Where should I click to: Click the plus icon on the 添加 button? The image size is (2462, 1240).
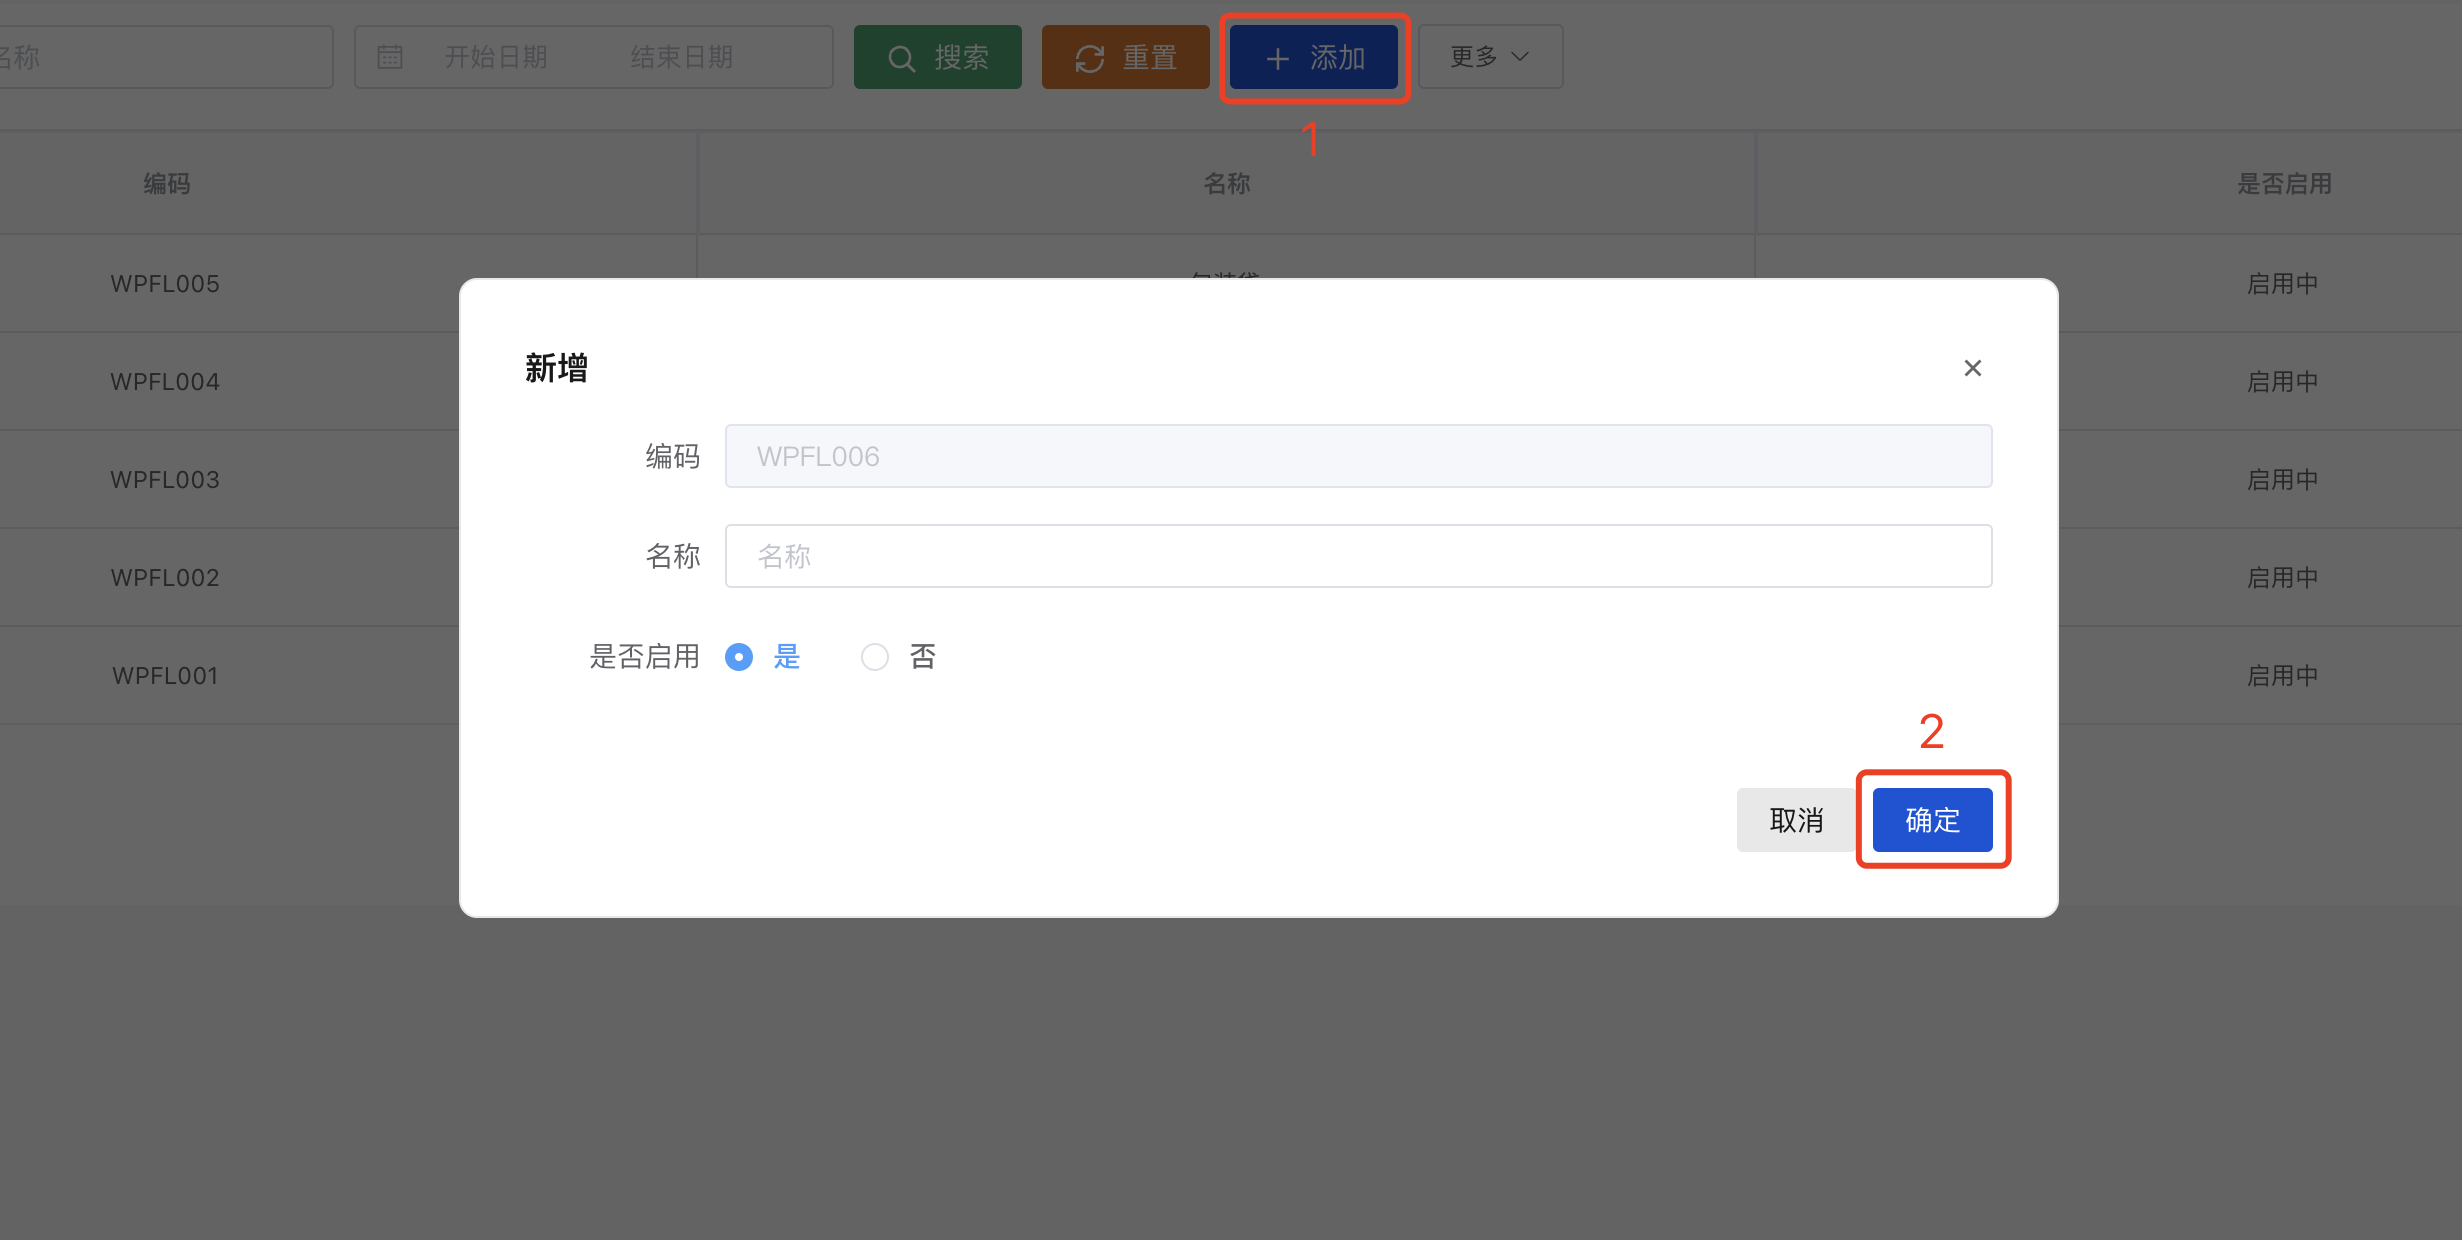point(1277,59)
